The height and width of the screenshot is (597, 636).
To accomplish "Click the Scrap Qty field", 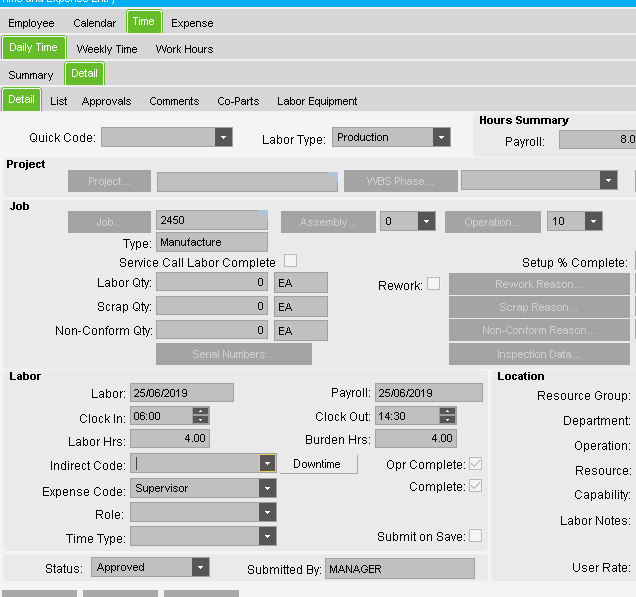I will (212, 306).
